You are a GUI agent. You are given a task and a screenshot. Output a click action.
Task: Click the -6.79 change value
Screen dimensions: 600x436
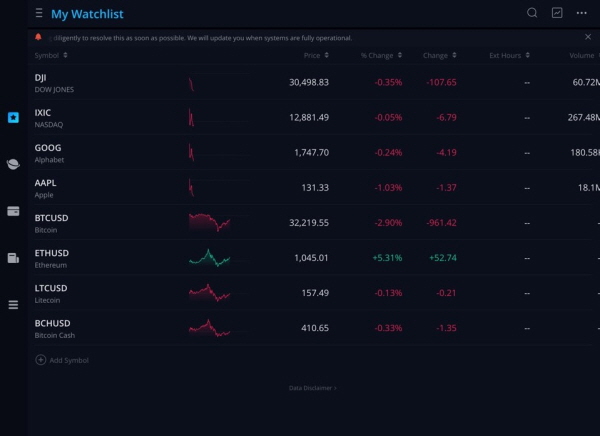(446, 118)
